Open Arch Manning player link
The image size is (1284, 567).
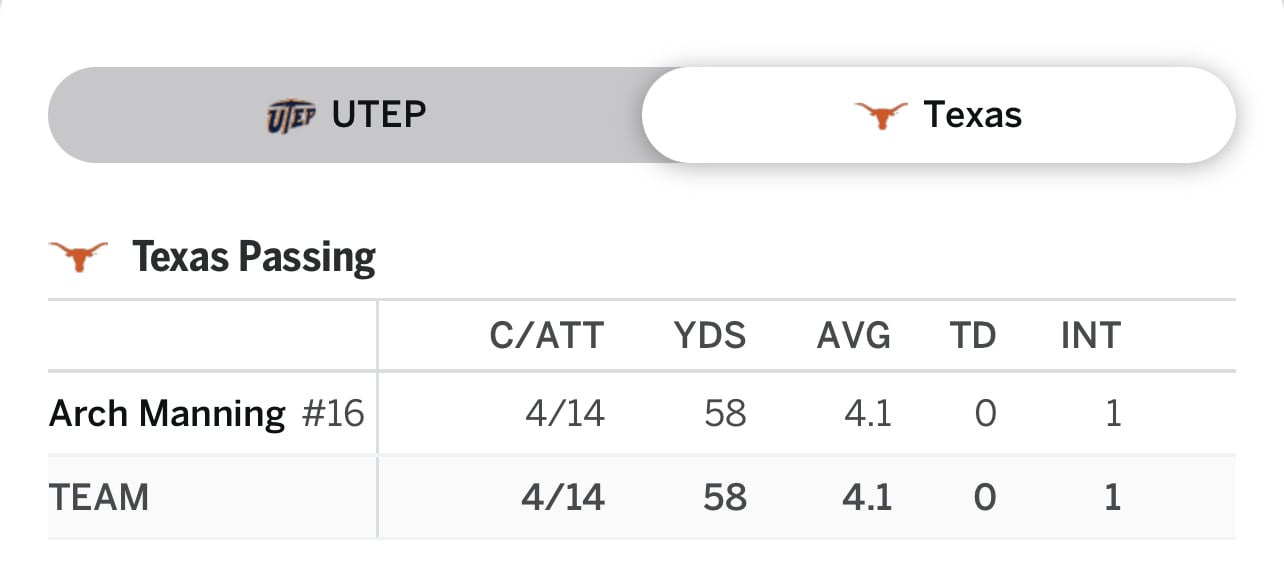[x=167, y=413]
